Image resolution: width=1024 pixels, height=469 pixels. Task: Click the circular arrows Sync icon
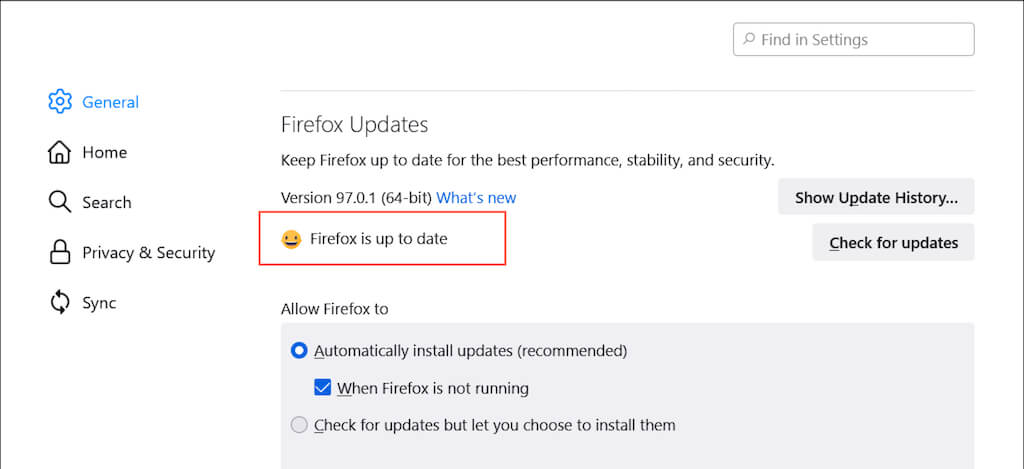60,302
